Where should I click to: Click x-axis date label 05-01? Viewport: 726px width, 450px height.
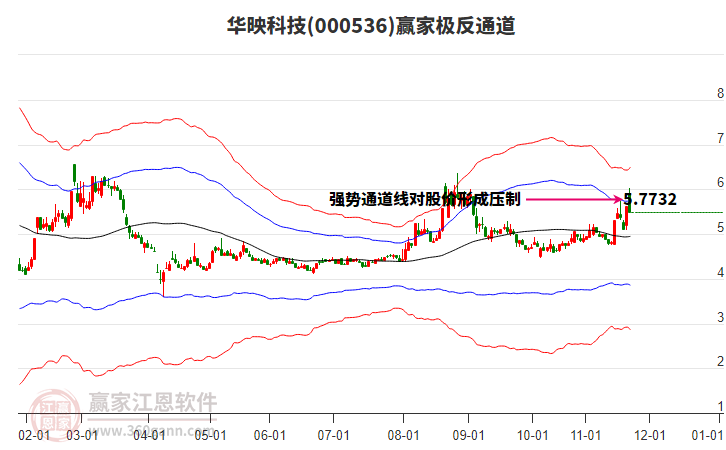(211, 436)
